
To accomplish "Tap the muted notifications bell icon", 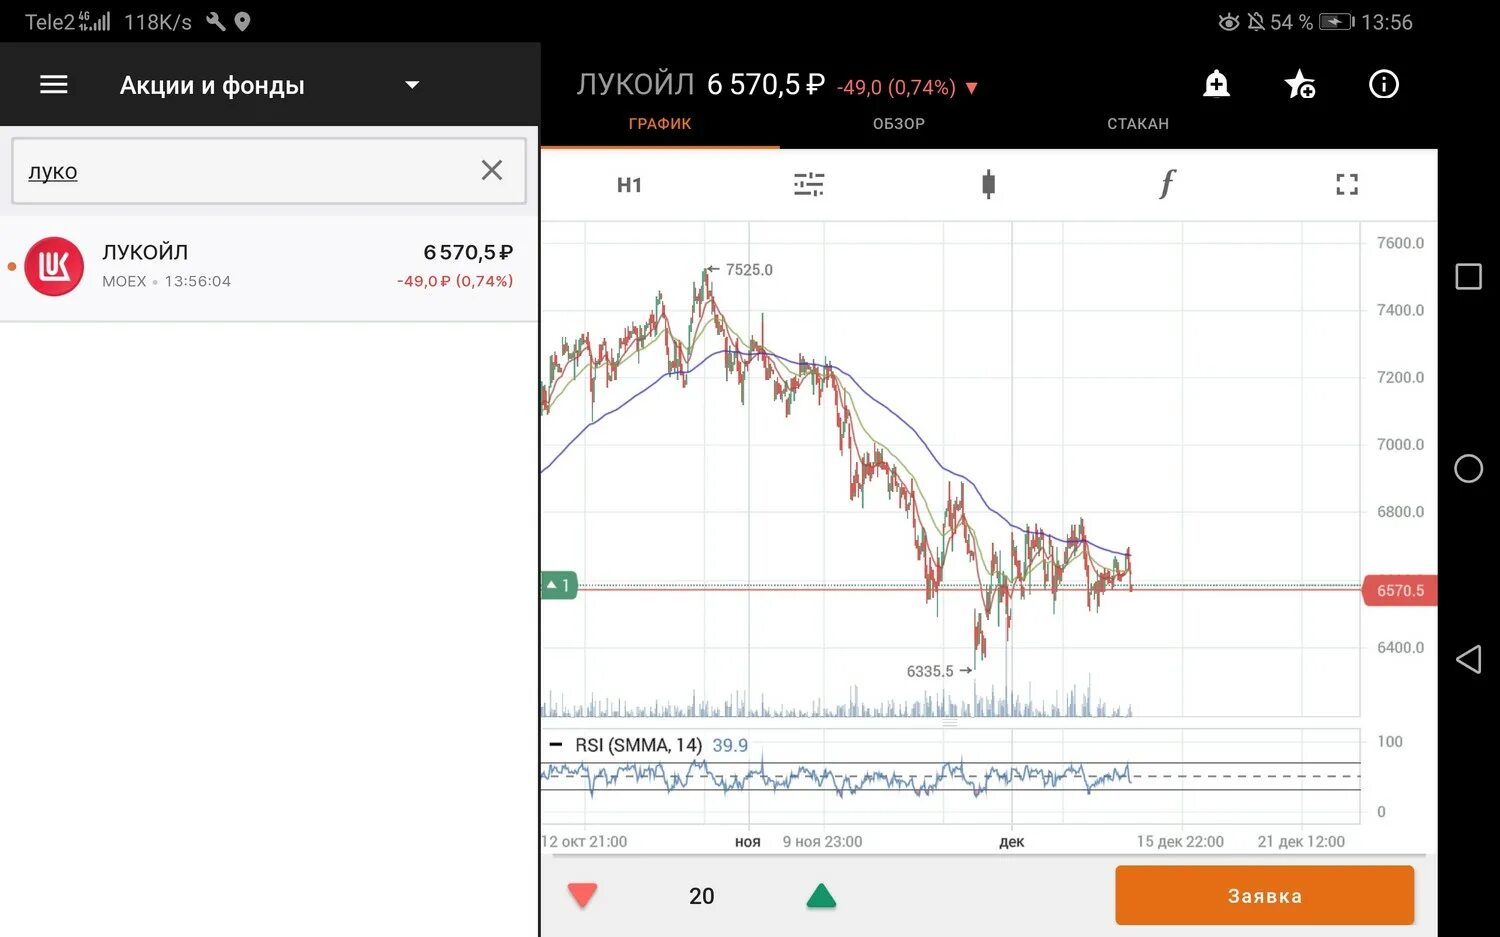I will [1256, 22].
